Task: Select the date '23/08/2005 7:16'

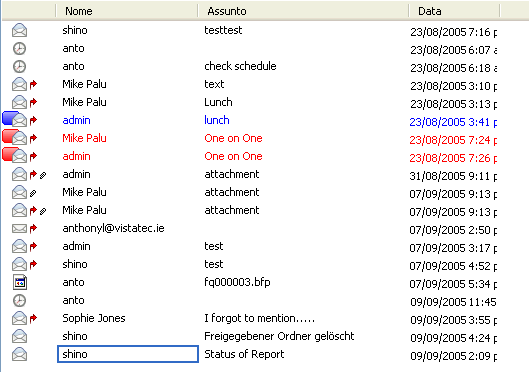Action: click(x=449, y=32)
